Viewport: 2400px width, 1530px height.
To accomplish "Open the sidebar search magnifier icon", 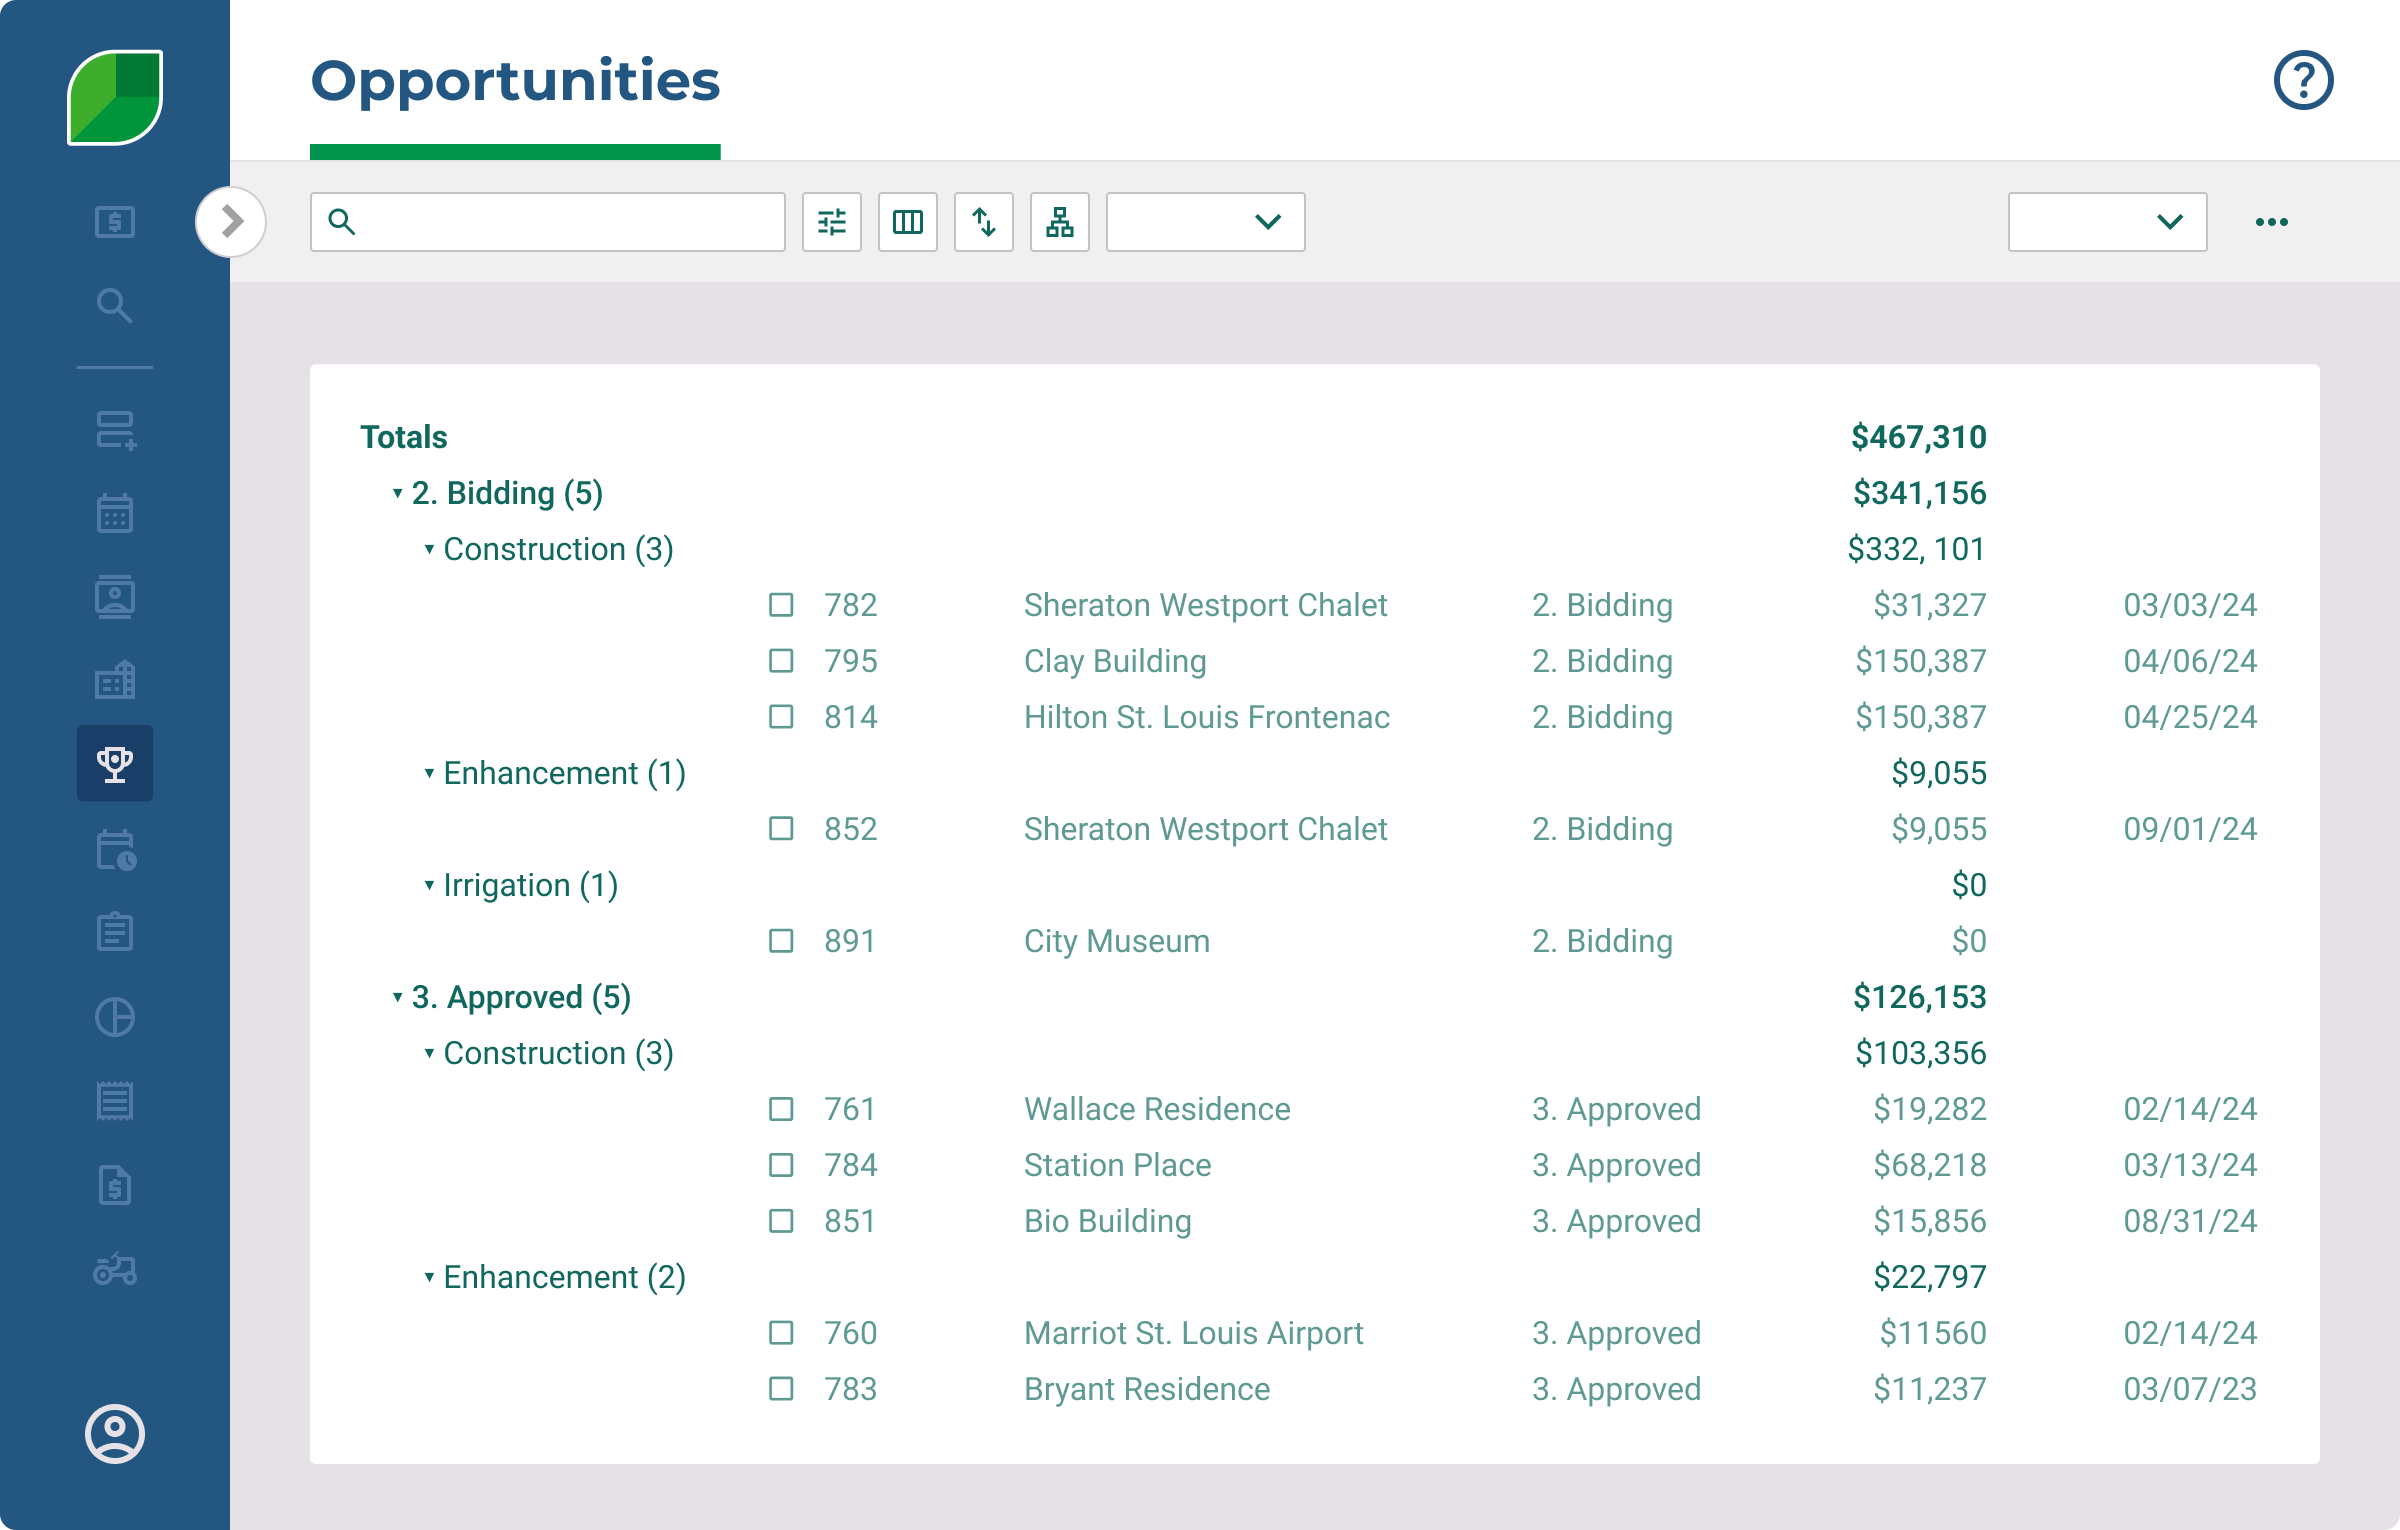I will (115, 305).
